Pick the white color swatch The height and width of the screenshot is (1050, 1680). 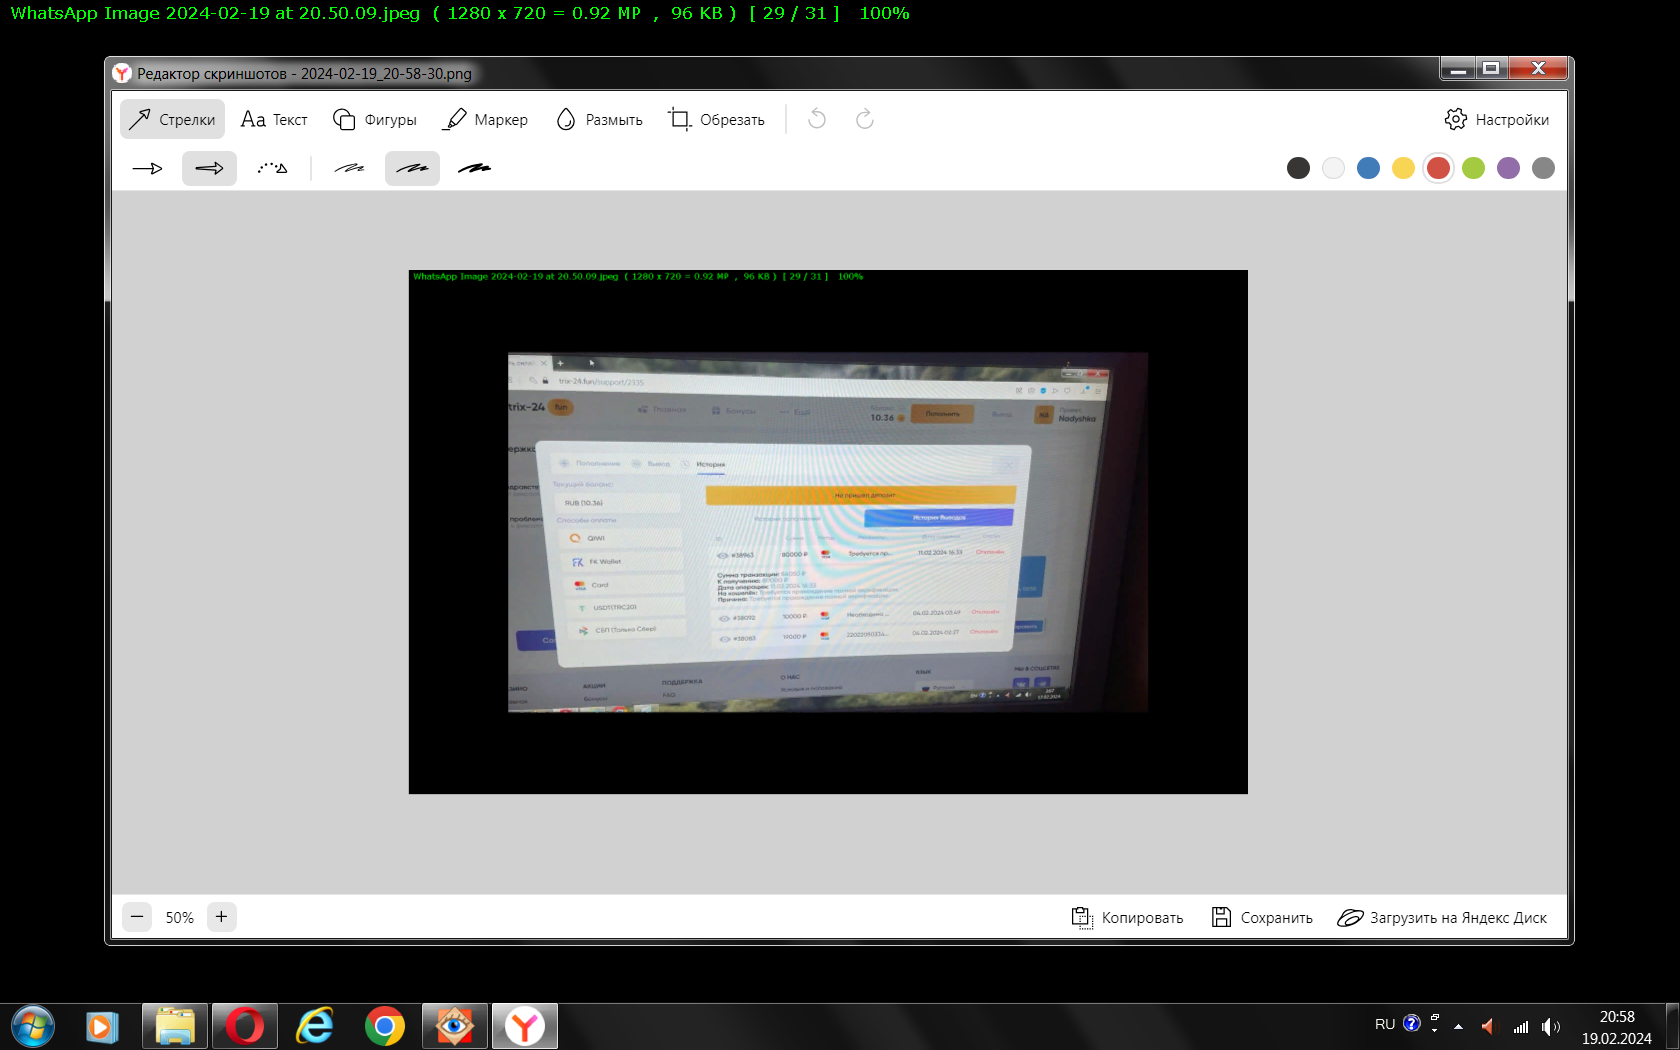1333,168
